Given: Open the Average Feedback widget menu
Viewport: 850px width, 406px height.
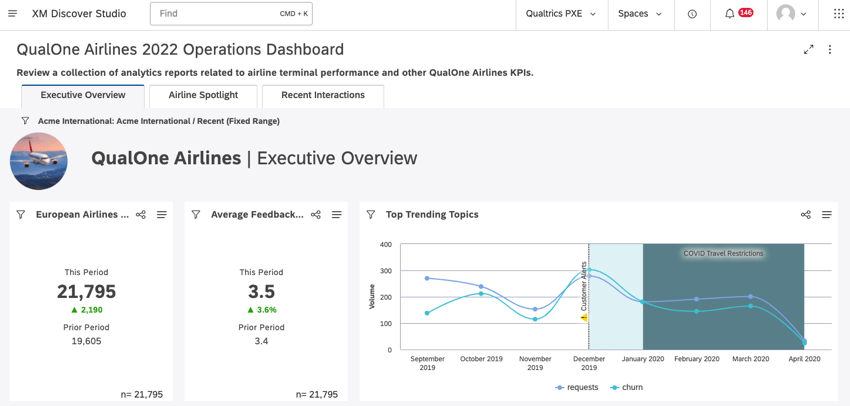Looking at the screenshot, I should pos(337,215).
